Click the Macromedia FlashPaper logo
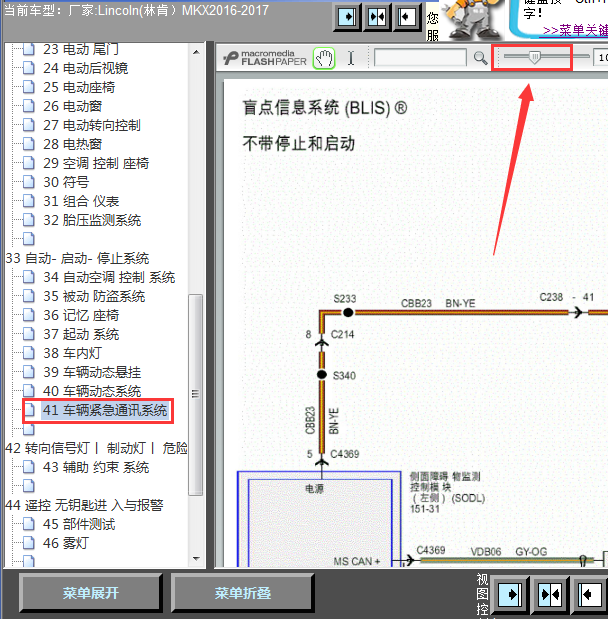The height and width of the screenshot is (619, 608). click(x=265, y=58)
